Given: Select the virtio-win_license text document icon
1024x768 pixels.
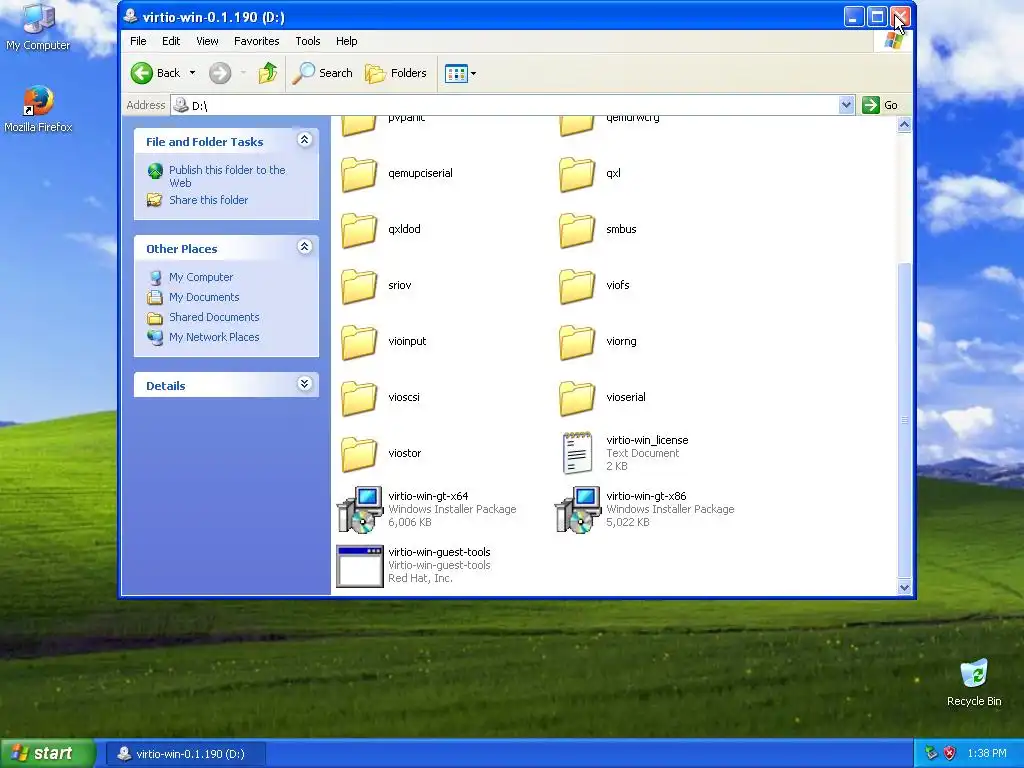Looking at the screenshot, I should [577, 453].
